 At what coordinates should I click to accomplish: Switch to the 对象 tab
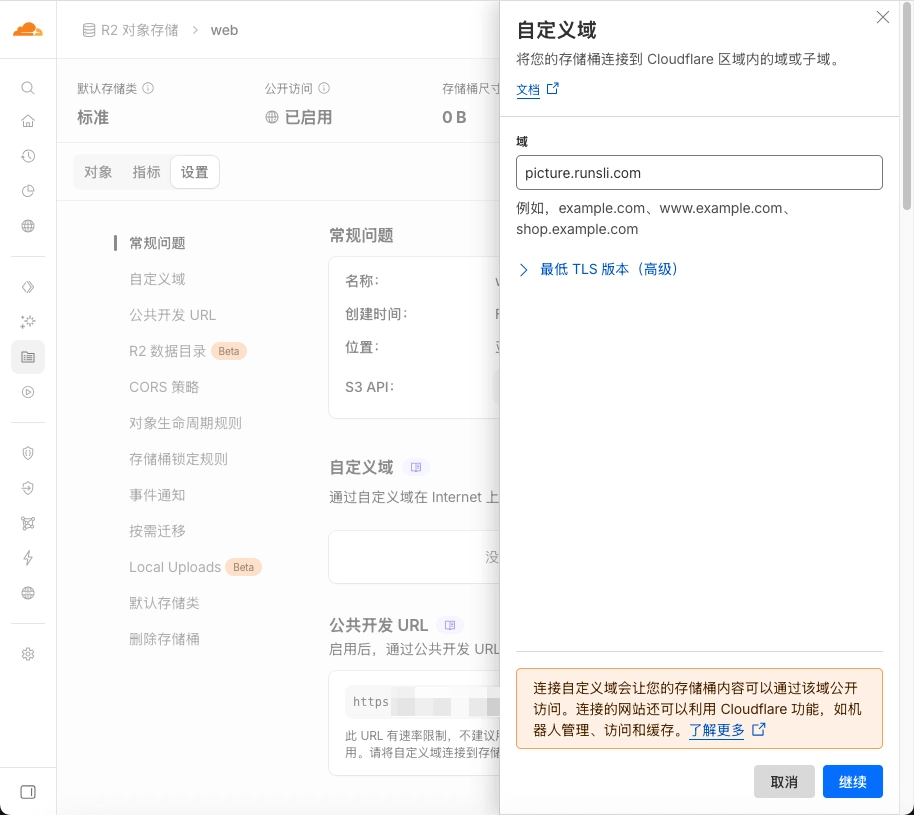[x=98, y=172]
